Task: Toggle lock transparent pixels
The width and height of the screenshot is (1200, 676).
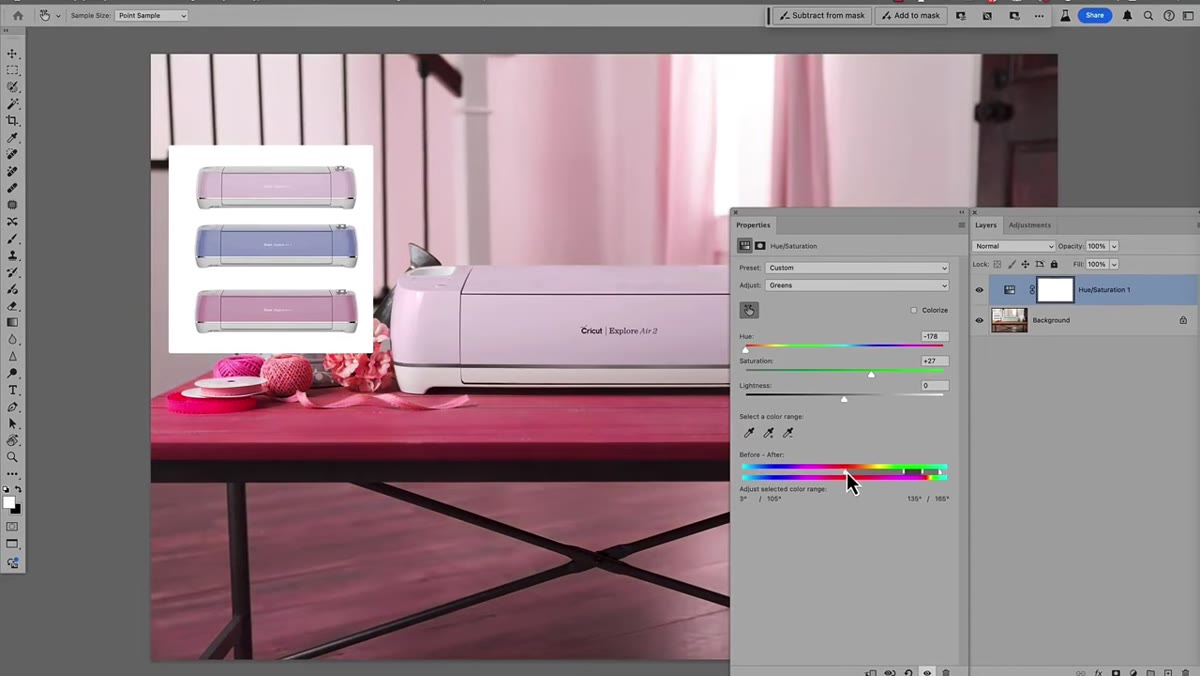Action: [x=997, y=264]
